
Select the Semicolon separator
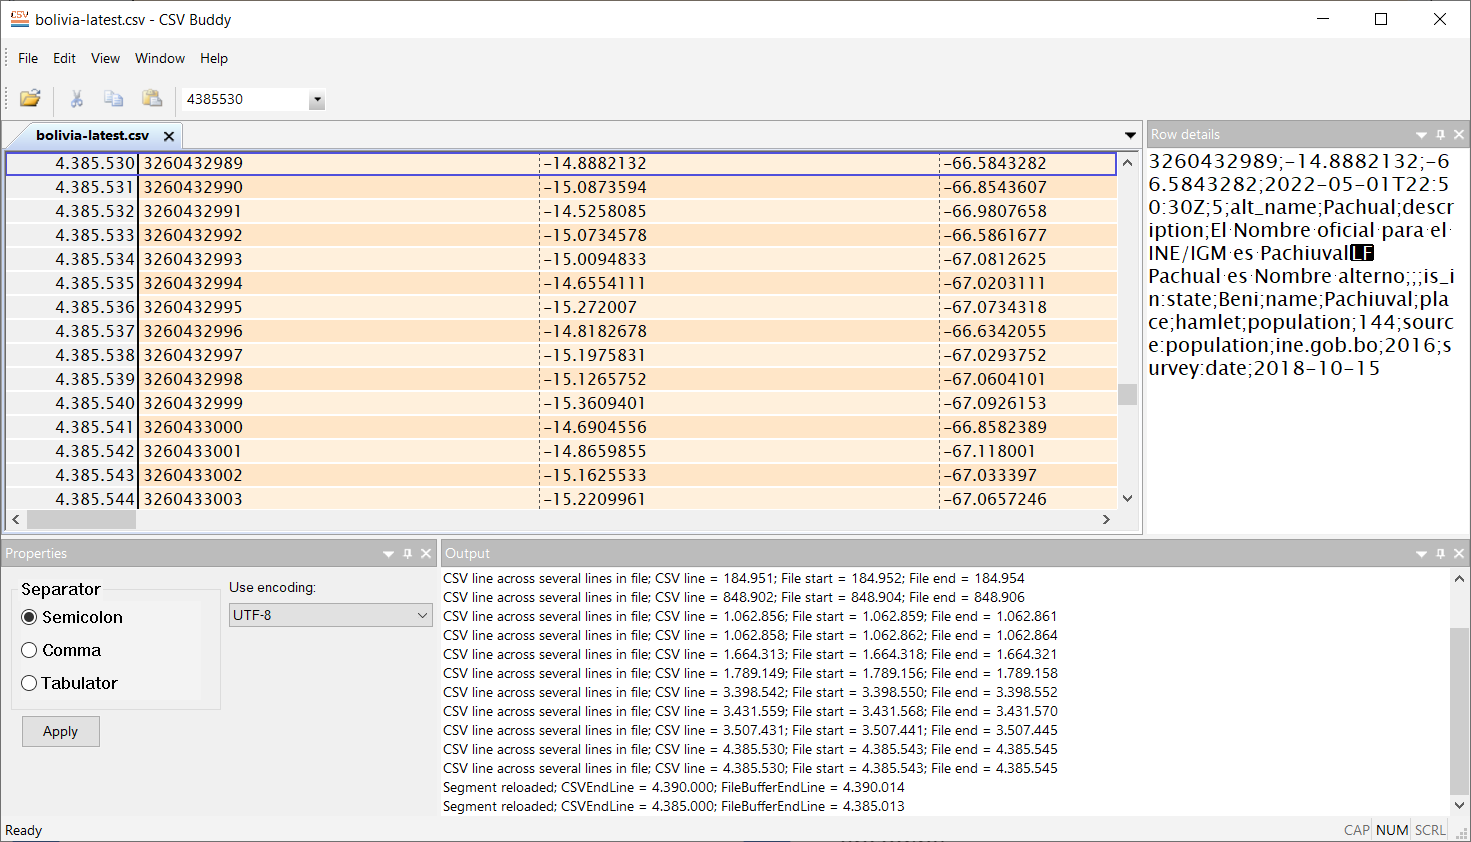coord(72,617)
